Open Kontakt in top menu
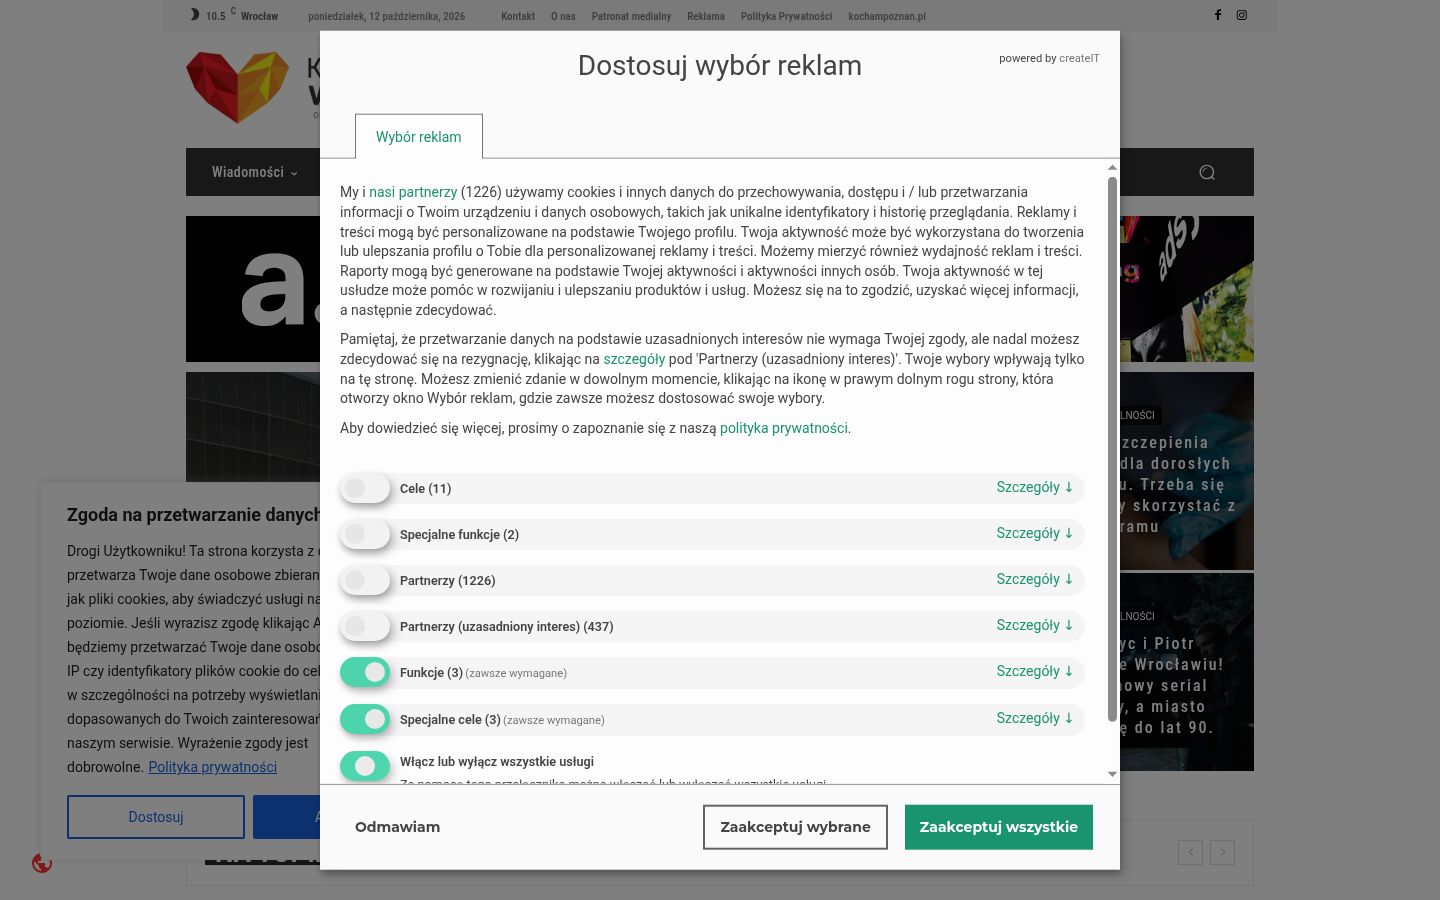This screenshot has width=1440, height=900. tap(518, 16)
